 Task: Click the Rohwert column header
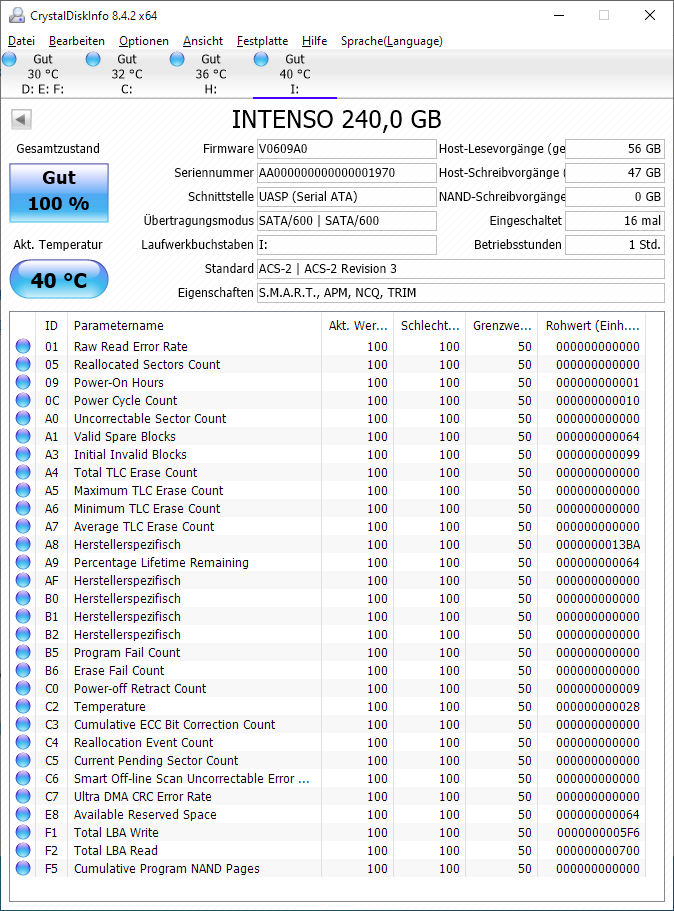pyautogui.click(x=591, y=325)
